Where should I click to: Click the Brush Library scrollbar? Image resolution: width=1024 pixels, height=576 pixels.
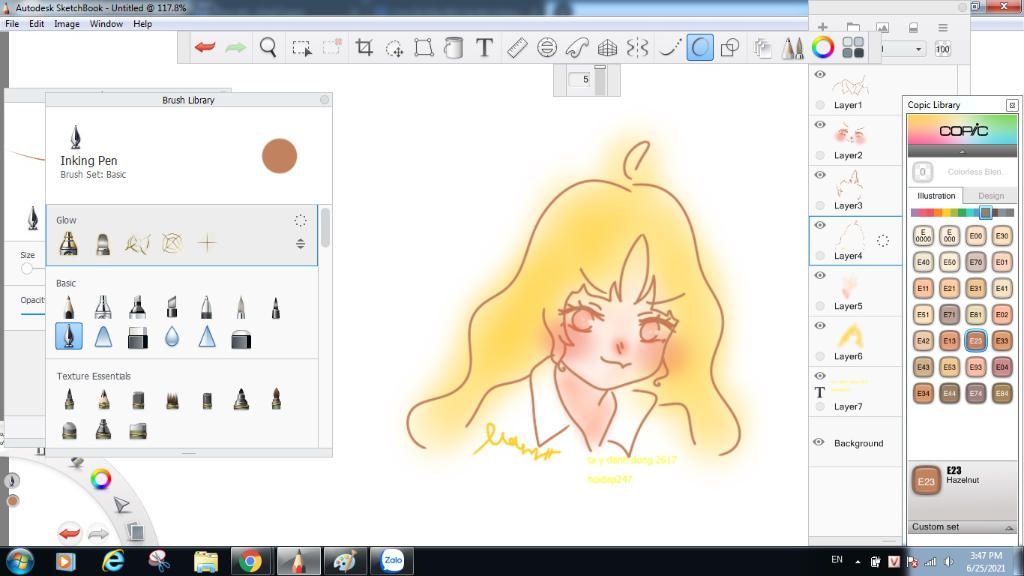pos(325,228)
